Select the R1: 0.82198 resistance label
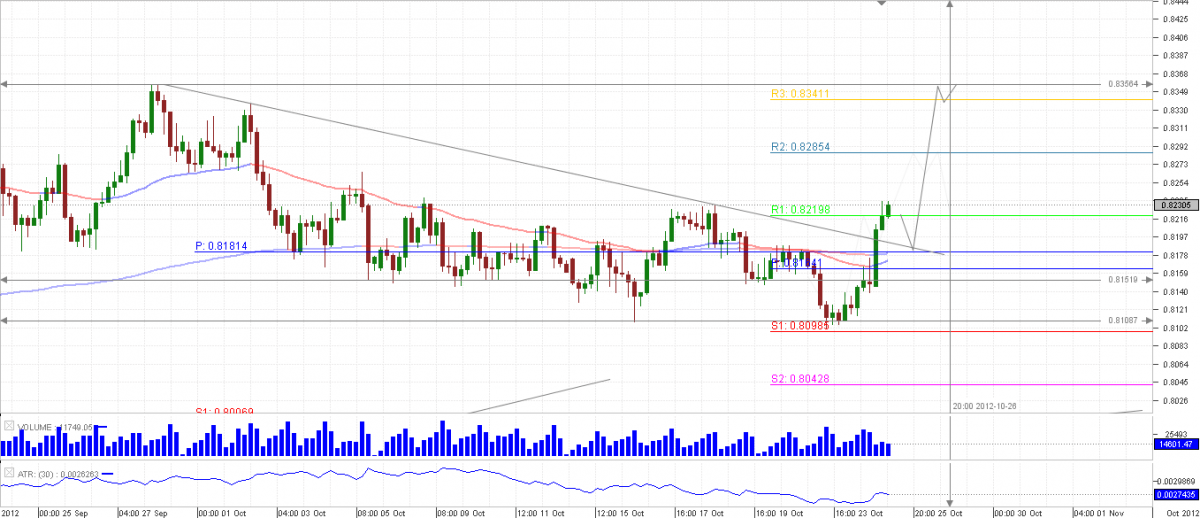Image resolution: width=1200 pixels, height=518 pixels. pos(800,209)
